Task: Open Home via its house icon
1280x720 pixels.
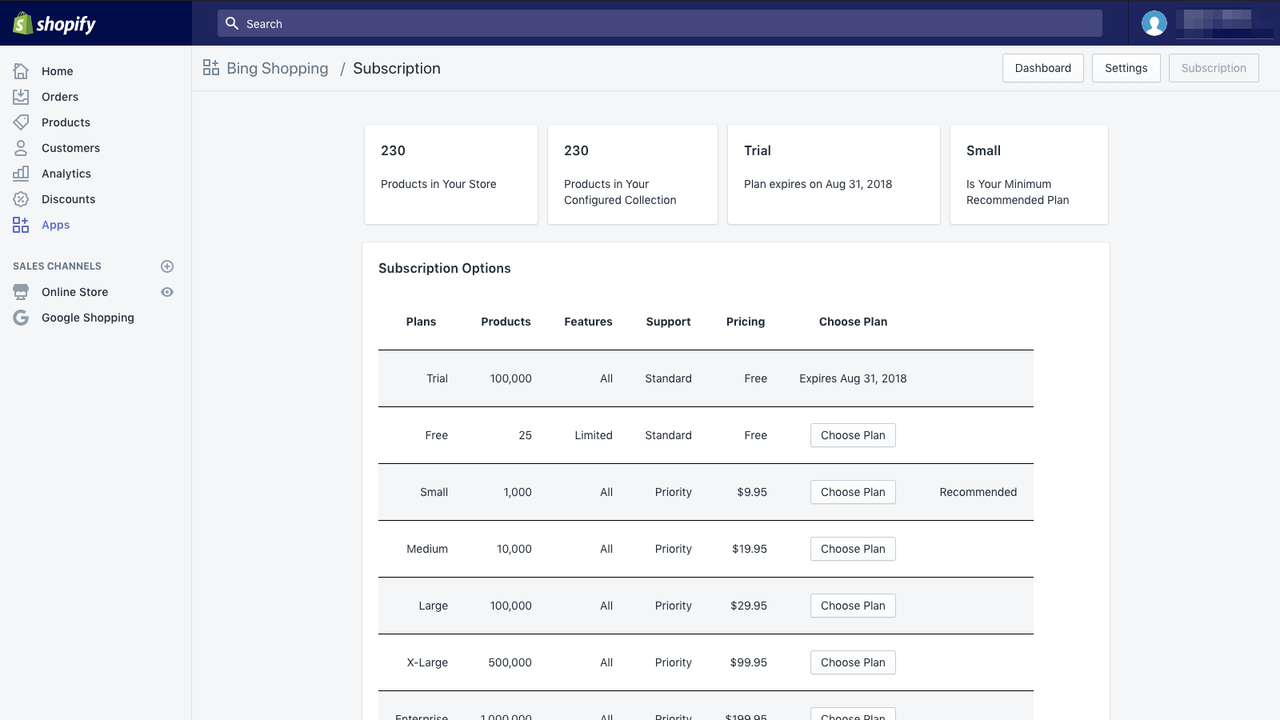Action: click(x=21, y=71)
